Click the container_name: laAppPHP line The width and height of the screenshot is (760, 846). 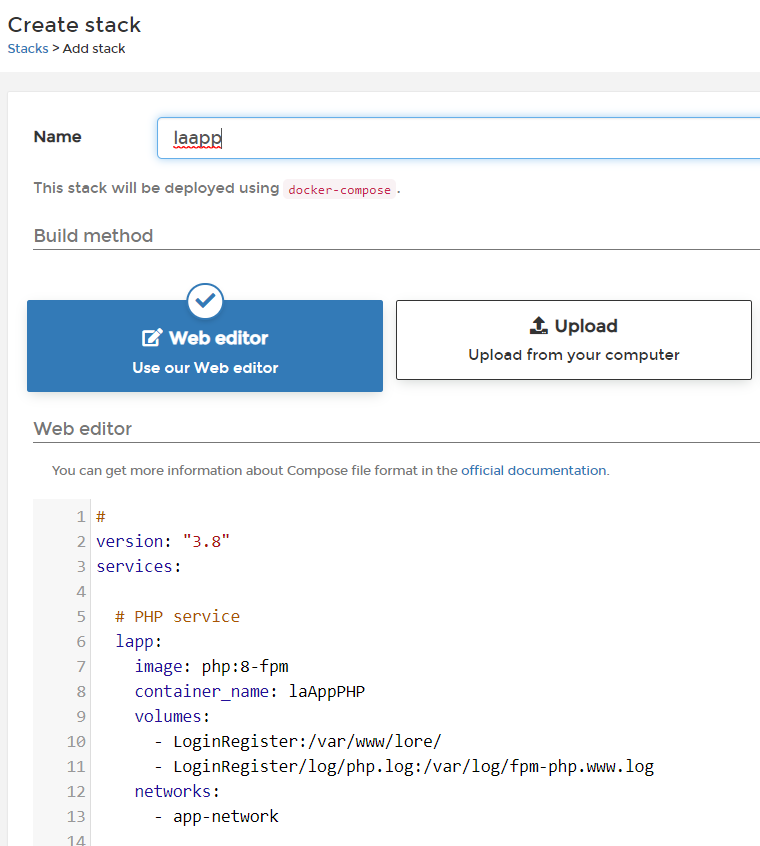[241, 691]
